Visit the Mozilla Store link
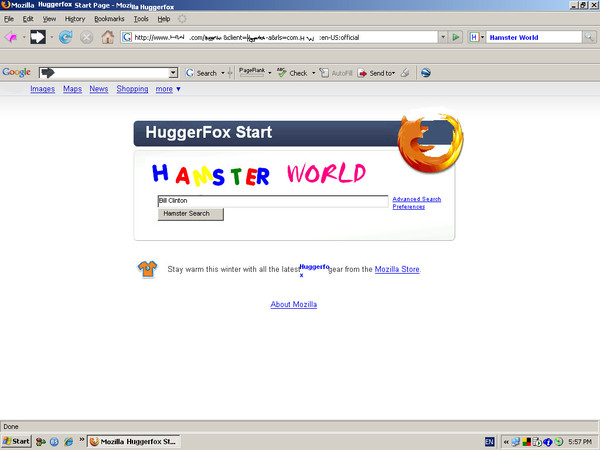Image resolution: width=600 pixels, height=450 pixels. tap(397, 269)
